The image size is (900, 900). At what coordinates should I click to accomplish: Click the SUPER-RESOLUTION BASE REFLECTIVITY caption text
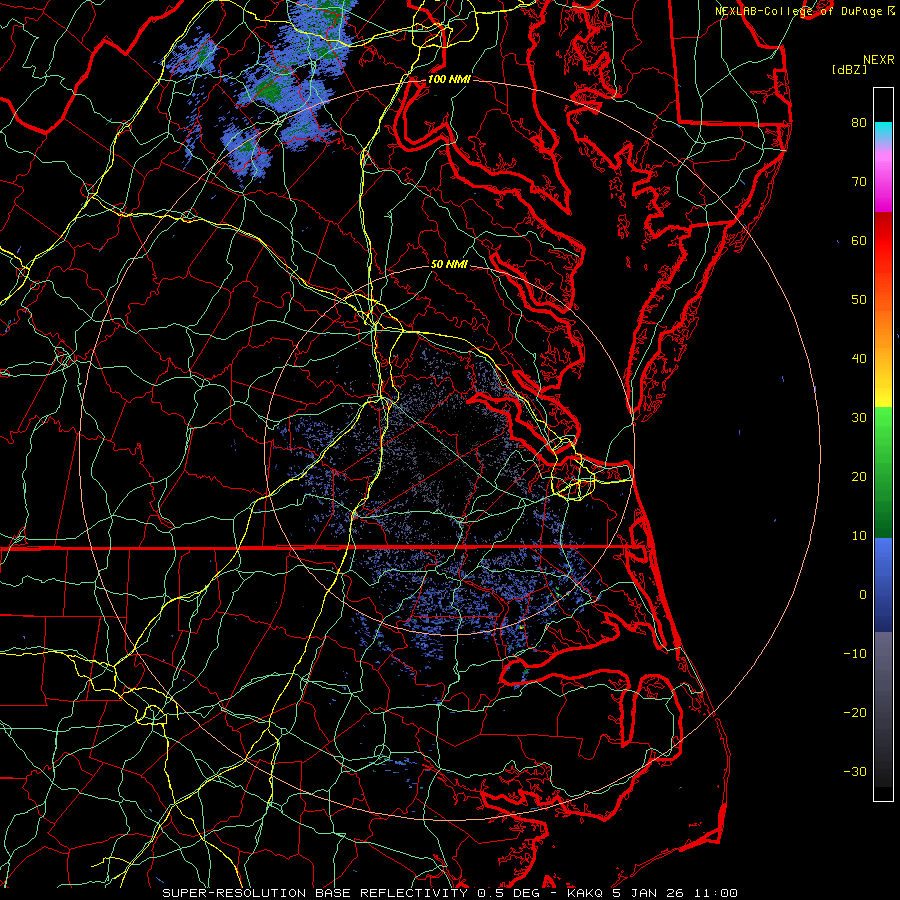(315, 893)
